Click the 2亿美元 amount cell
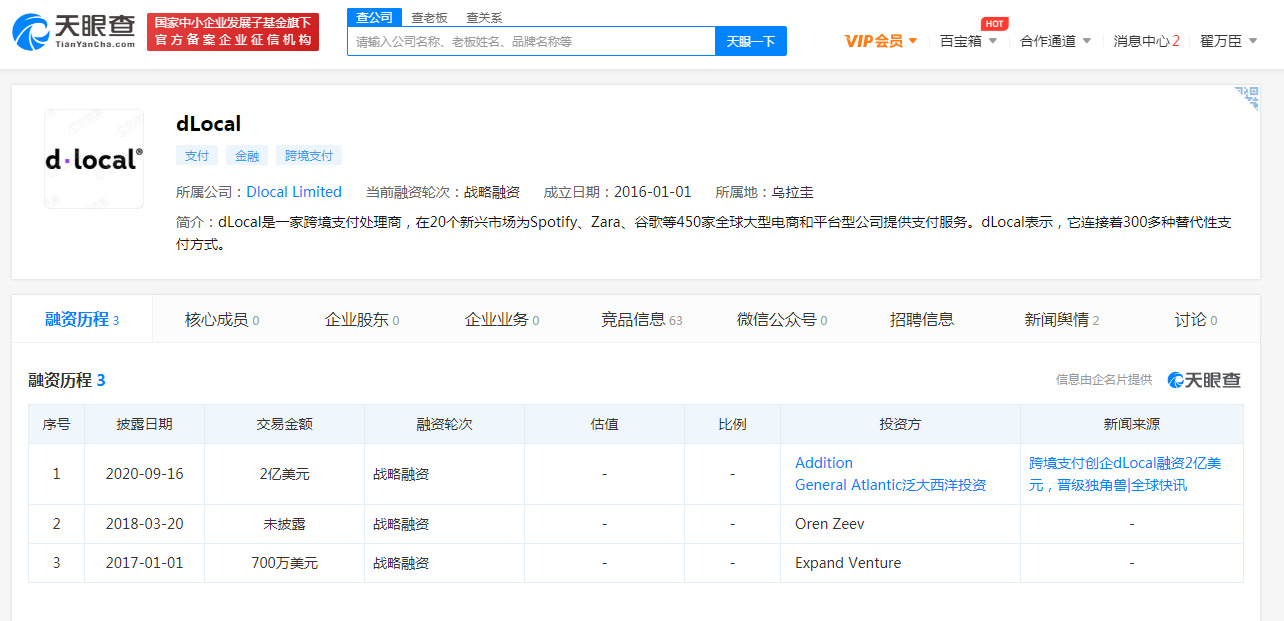The image size is (1284, 621). tap(285, 474)
